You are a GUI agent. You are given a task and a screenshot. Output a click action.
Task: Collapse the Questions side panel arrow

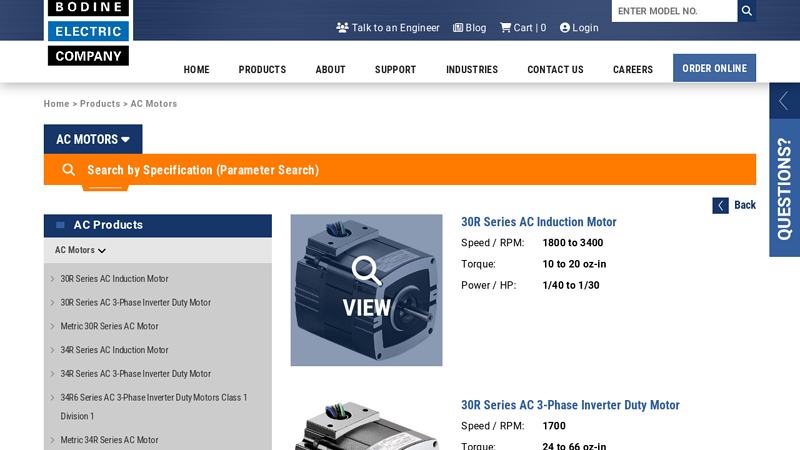(x=784, y=101)
